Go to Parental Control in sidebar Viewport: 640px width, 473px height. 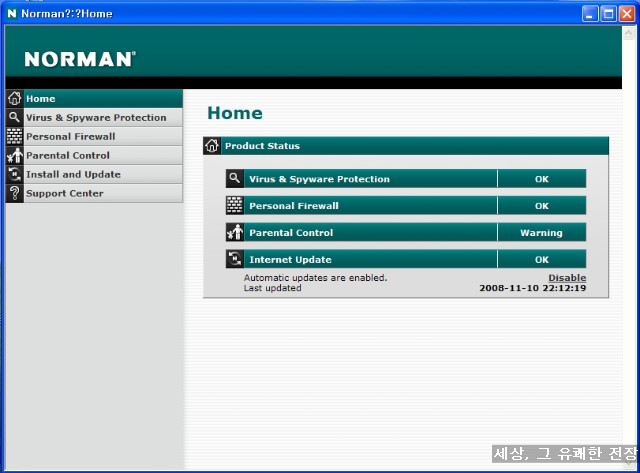[x=94, y=155]
